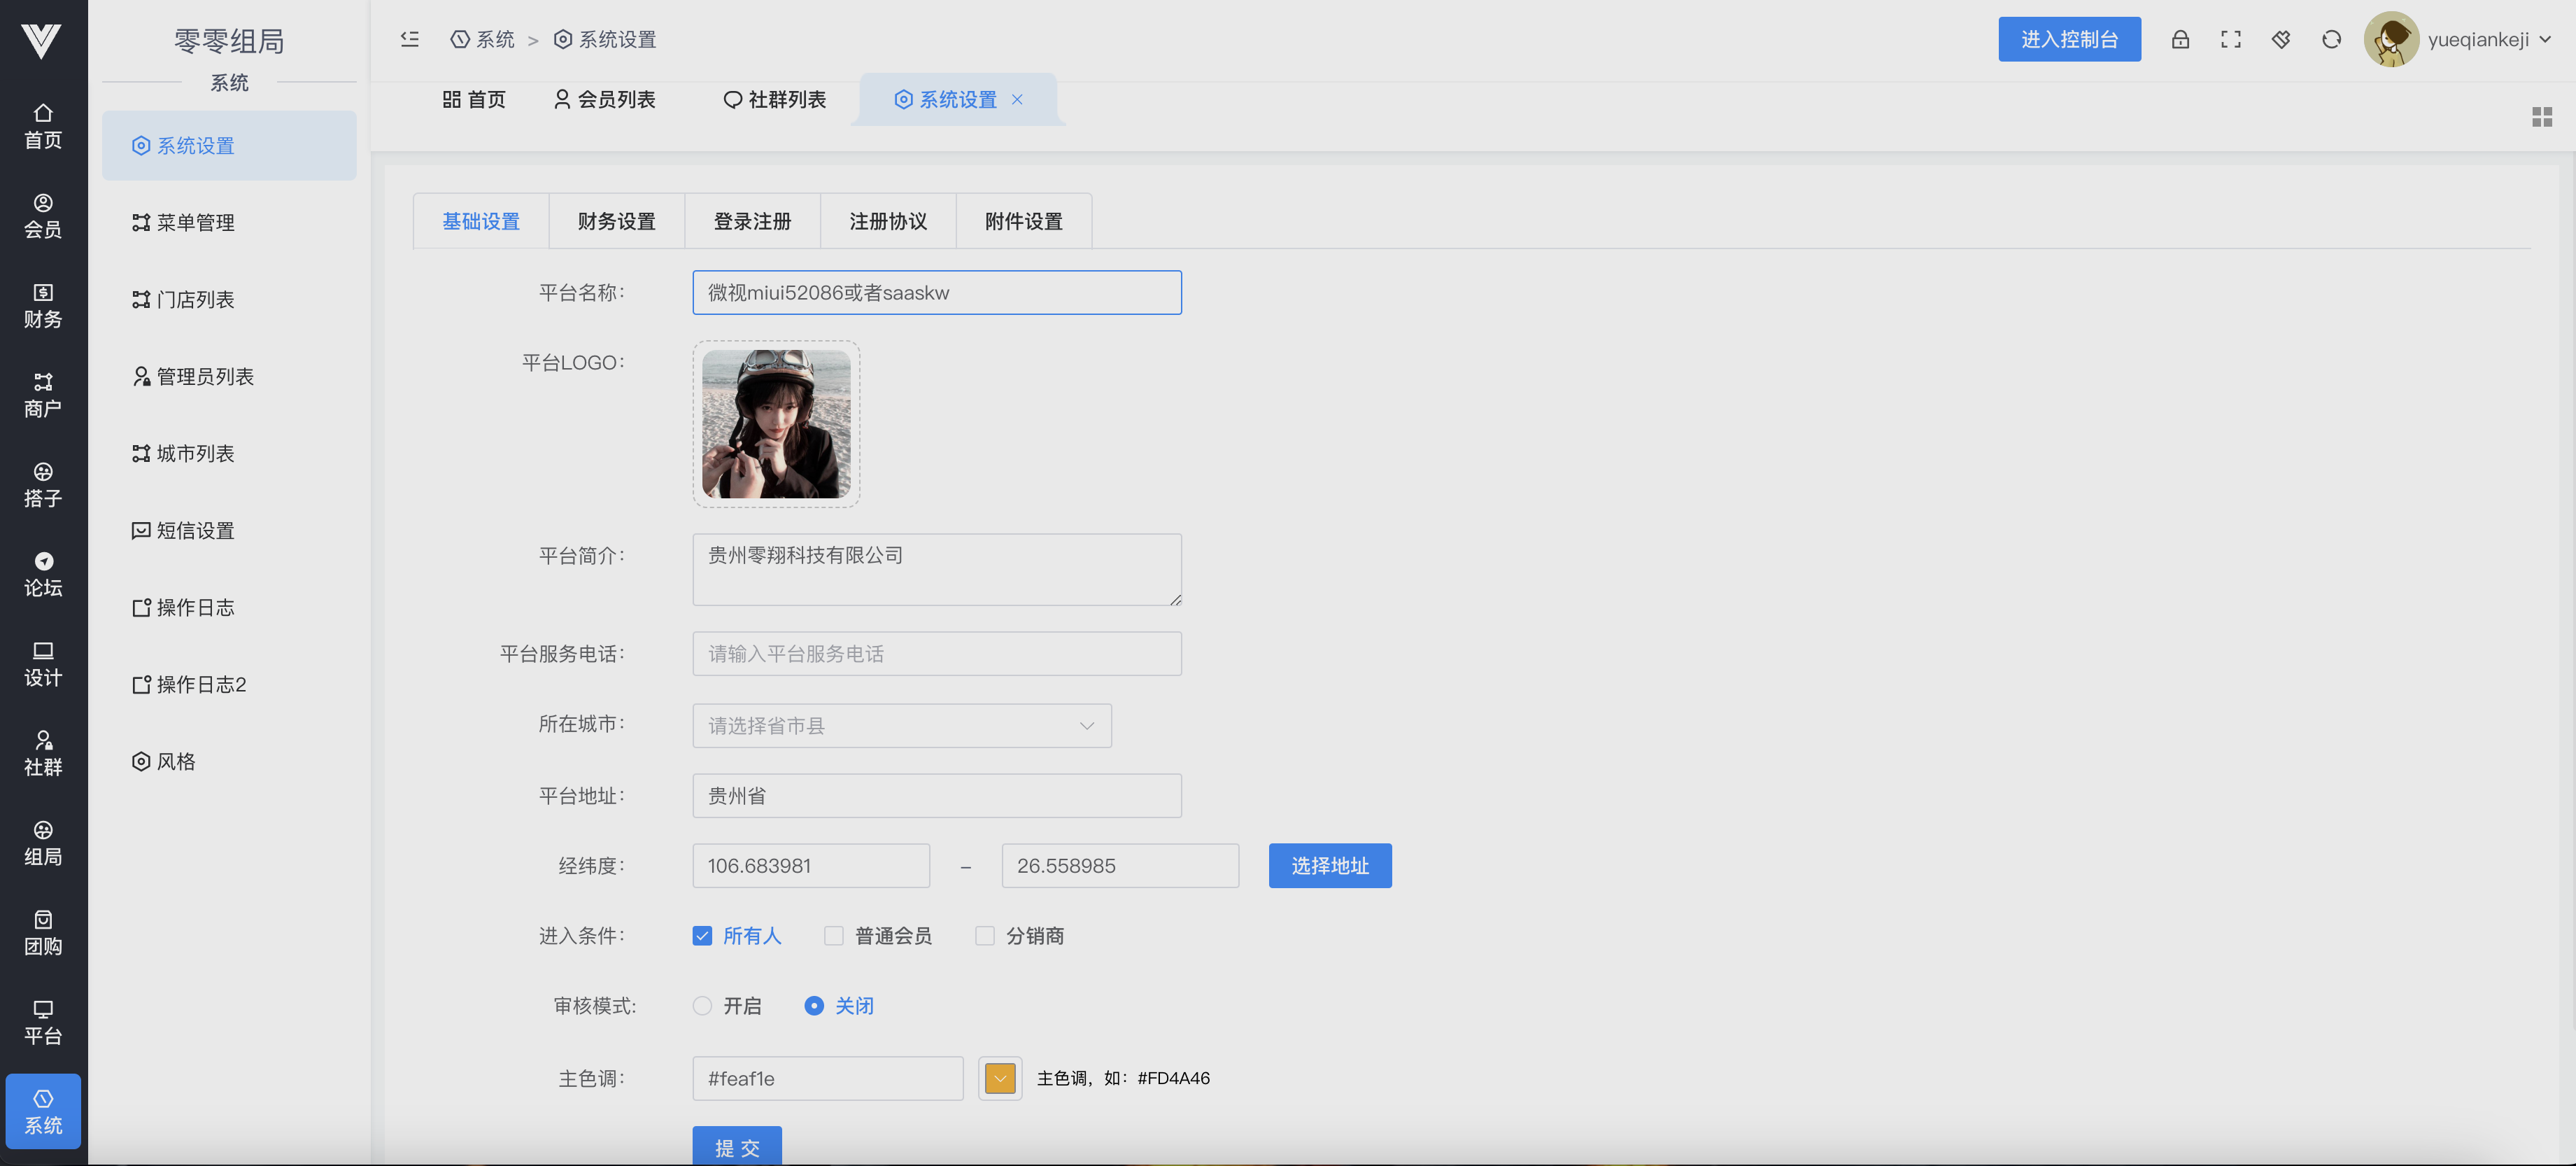Open the 会员列表 page tab
This screenshot has height=1166, width=2576.
point(605,100)
